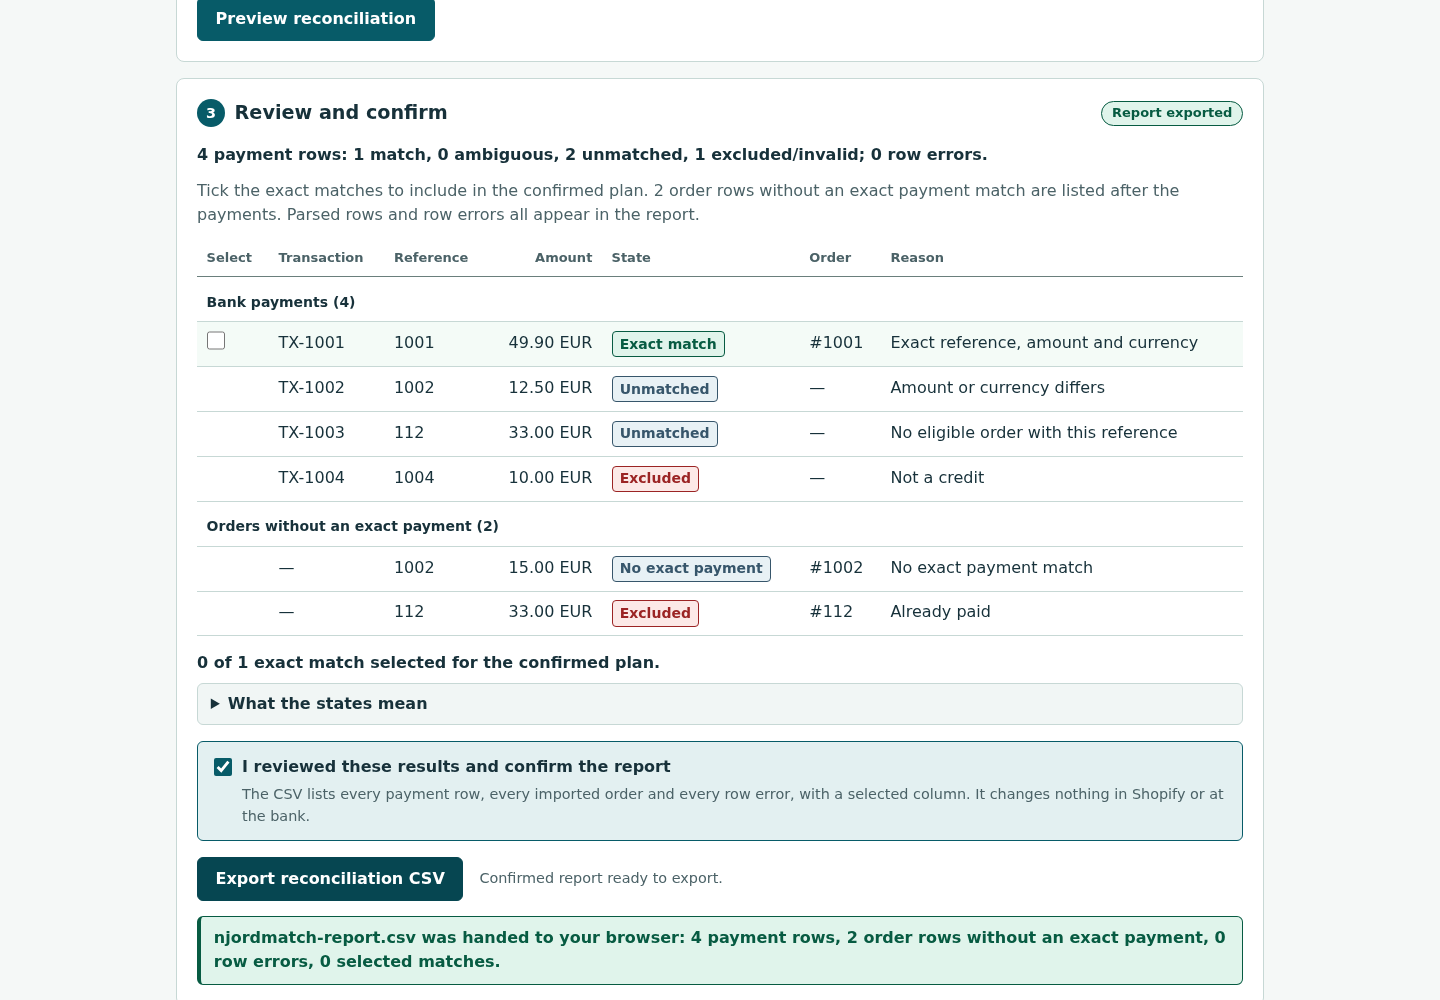Click the '0 of 1 exact match selected' summary
Image resolution: width=1440 pixels, height=1000 pixels.
point(428,663)
